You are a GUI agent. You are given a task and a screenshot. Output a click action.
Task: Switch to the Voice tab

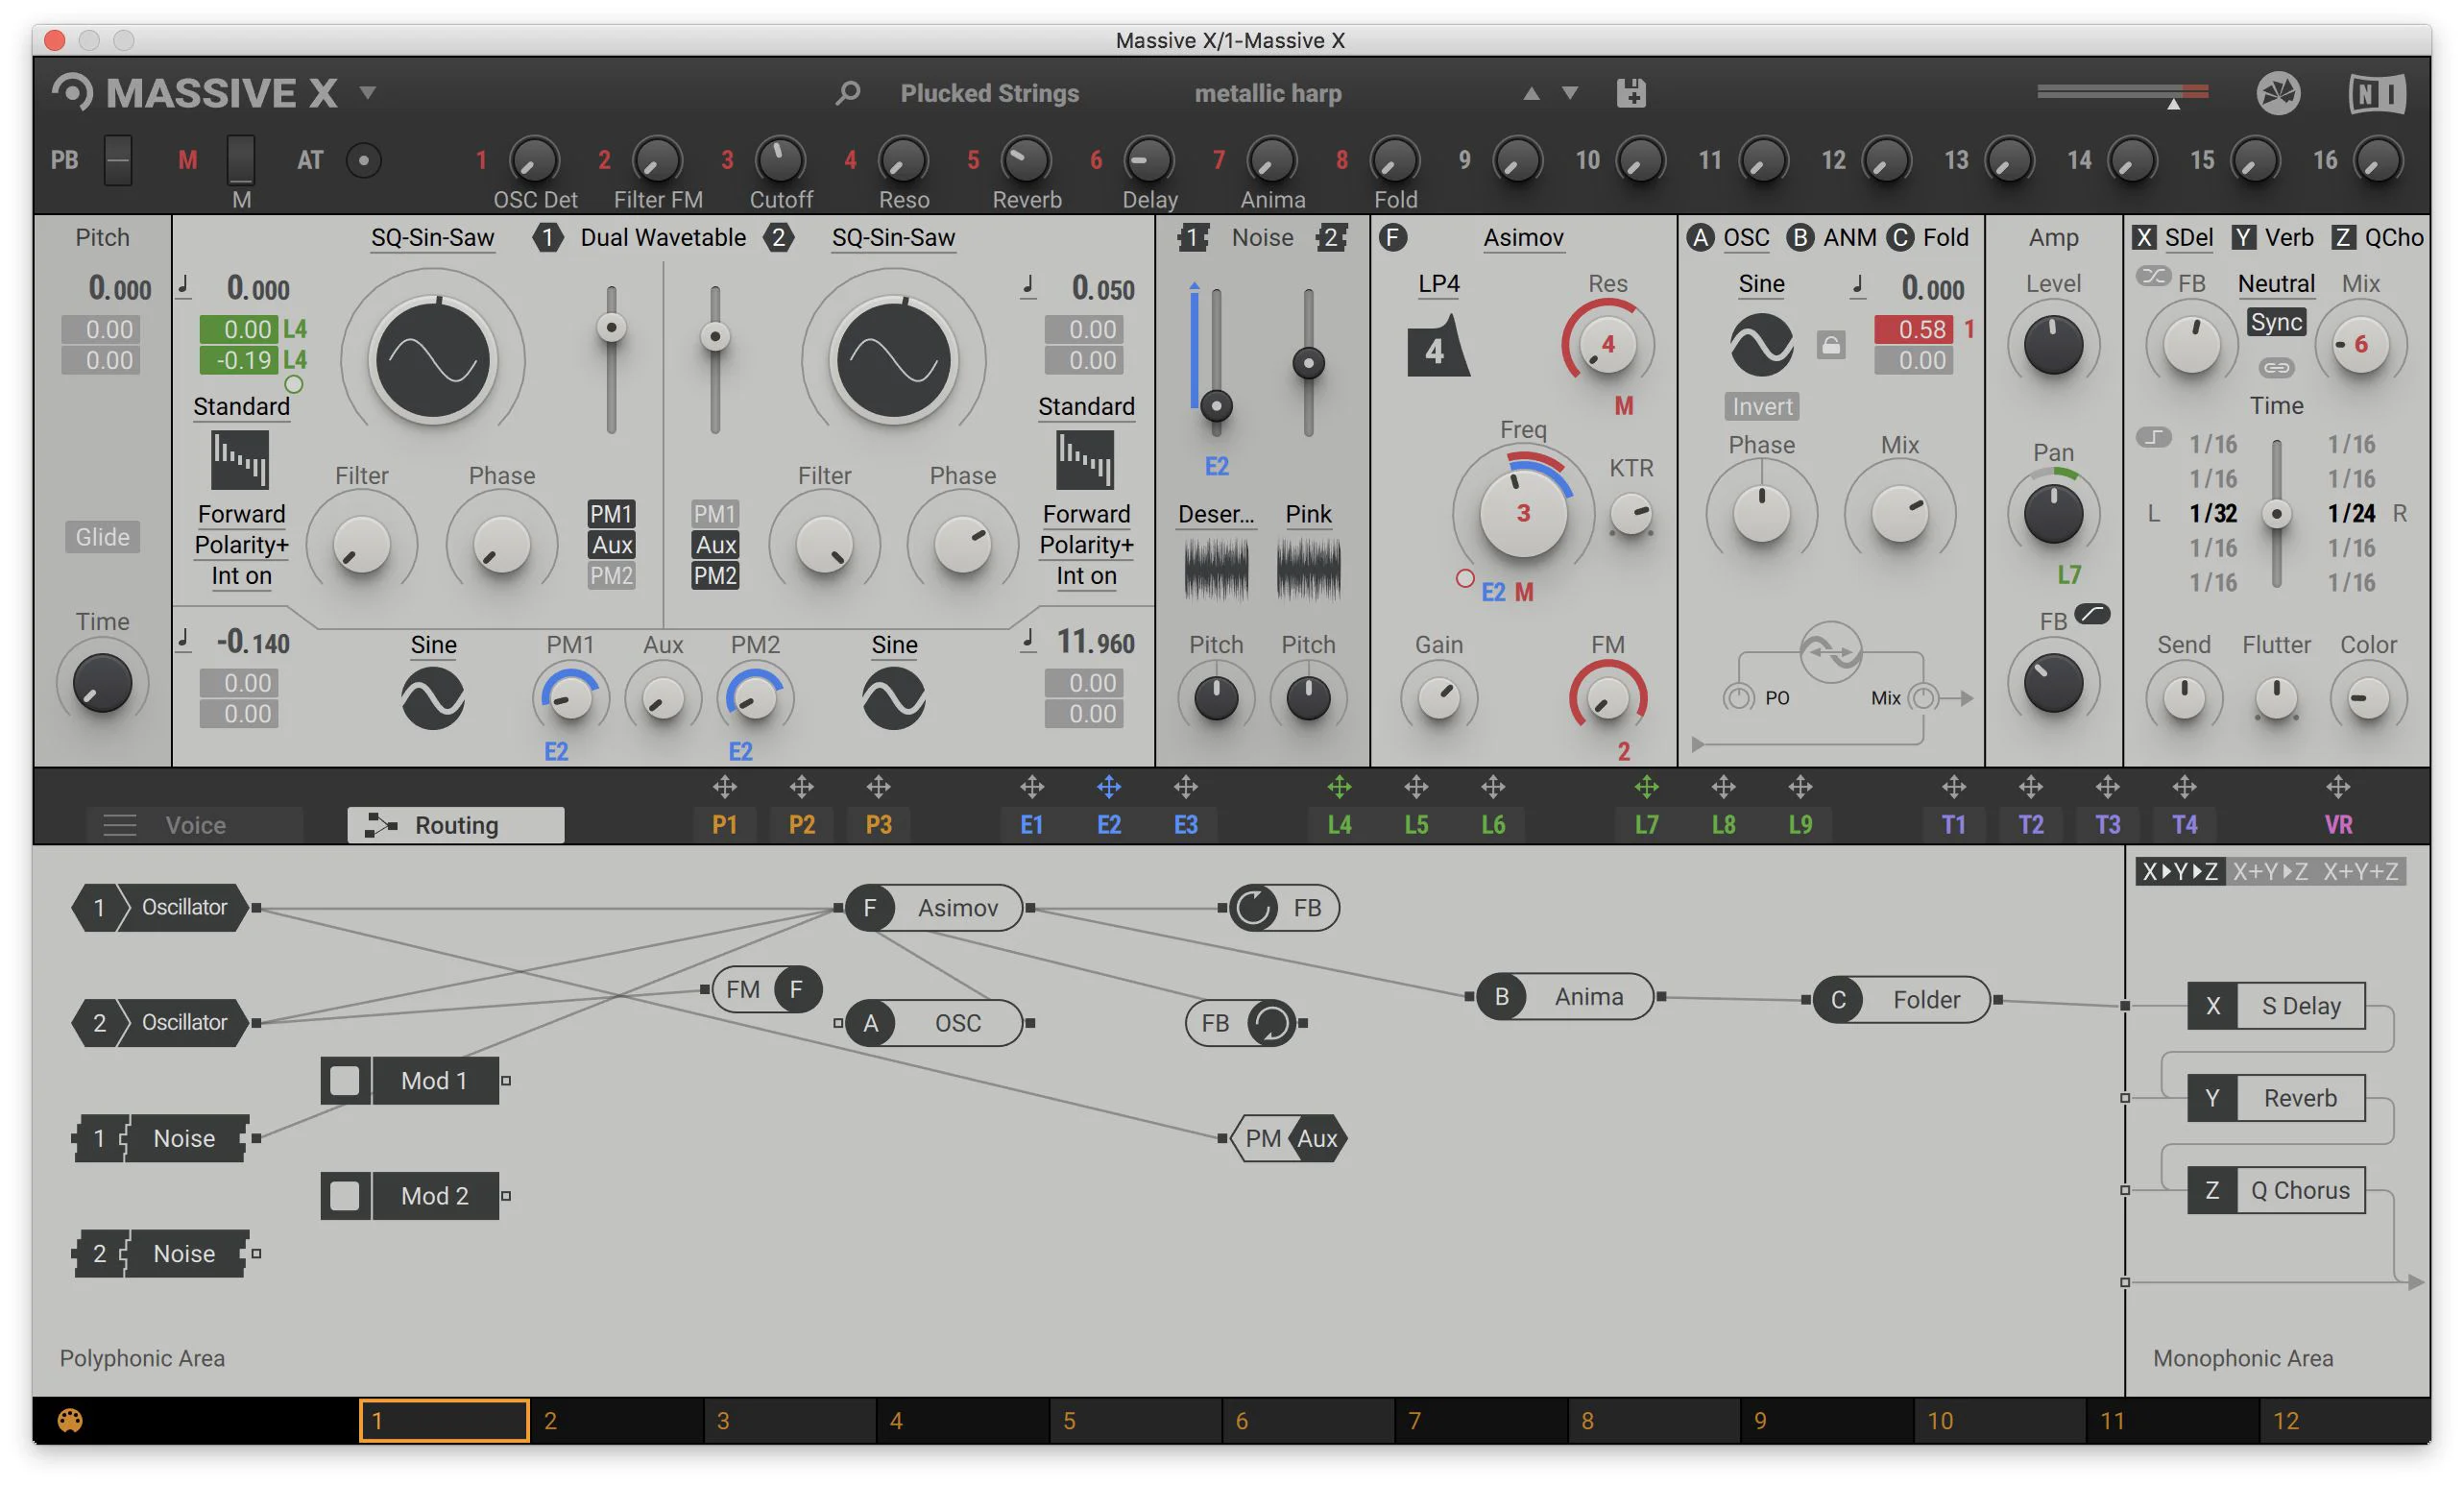194,824
